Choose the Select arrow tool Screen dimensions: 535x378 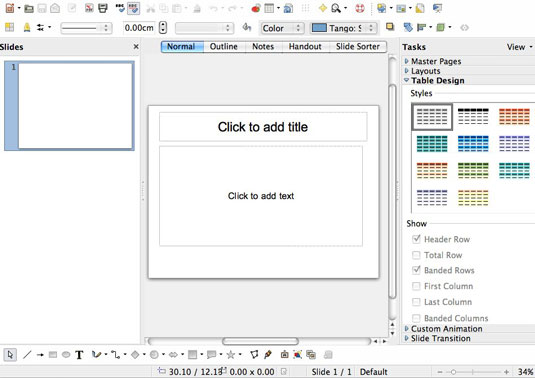tap(10, 355)
